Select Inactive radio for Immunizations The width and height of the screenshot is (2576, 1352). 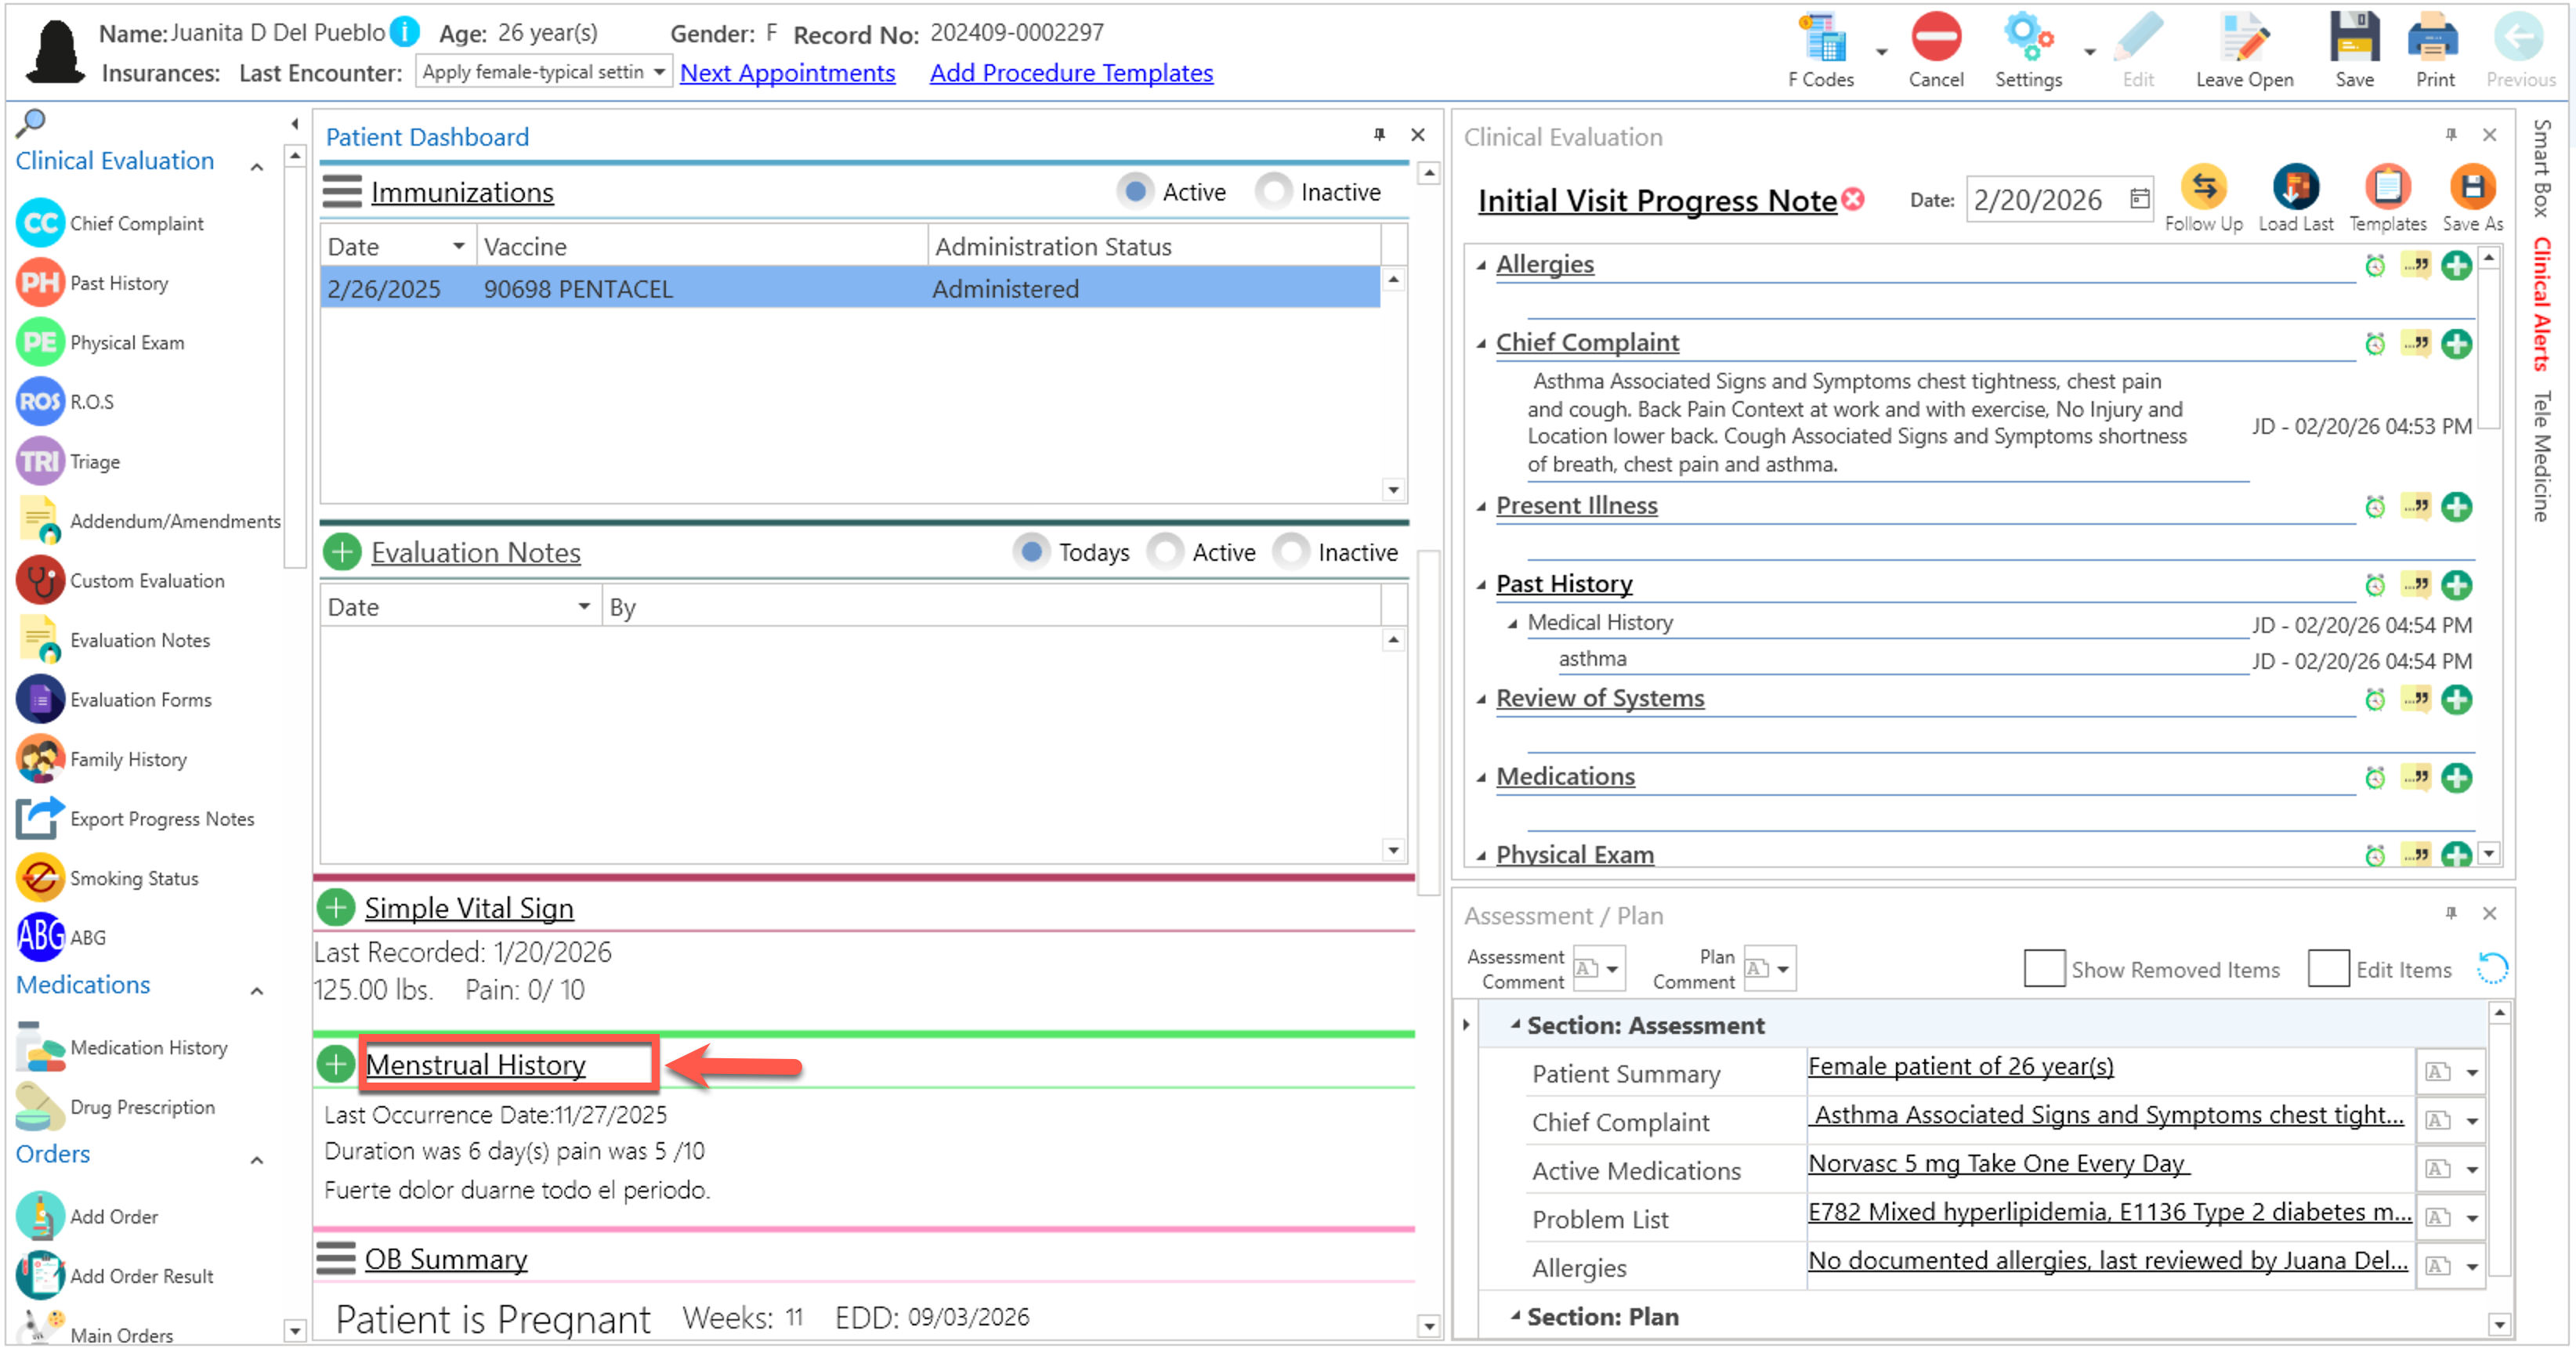[1273, 192]
